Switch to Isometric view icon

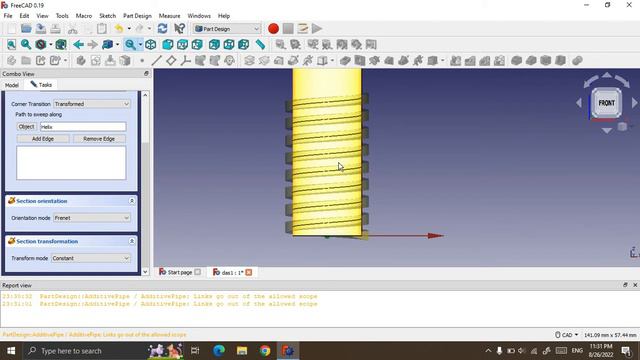151,44
